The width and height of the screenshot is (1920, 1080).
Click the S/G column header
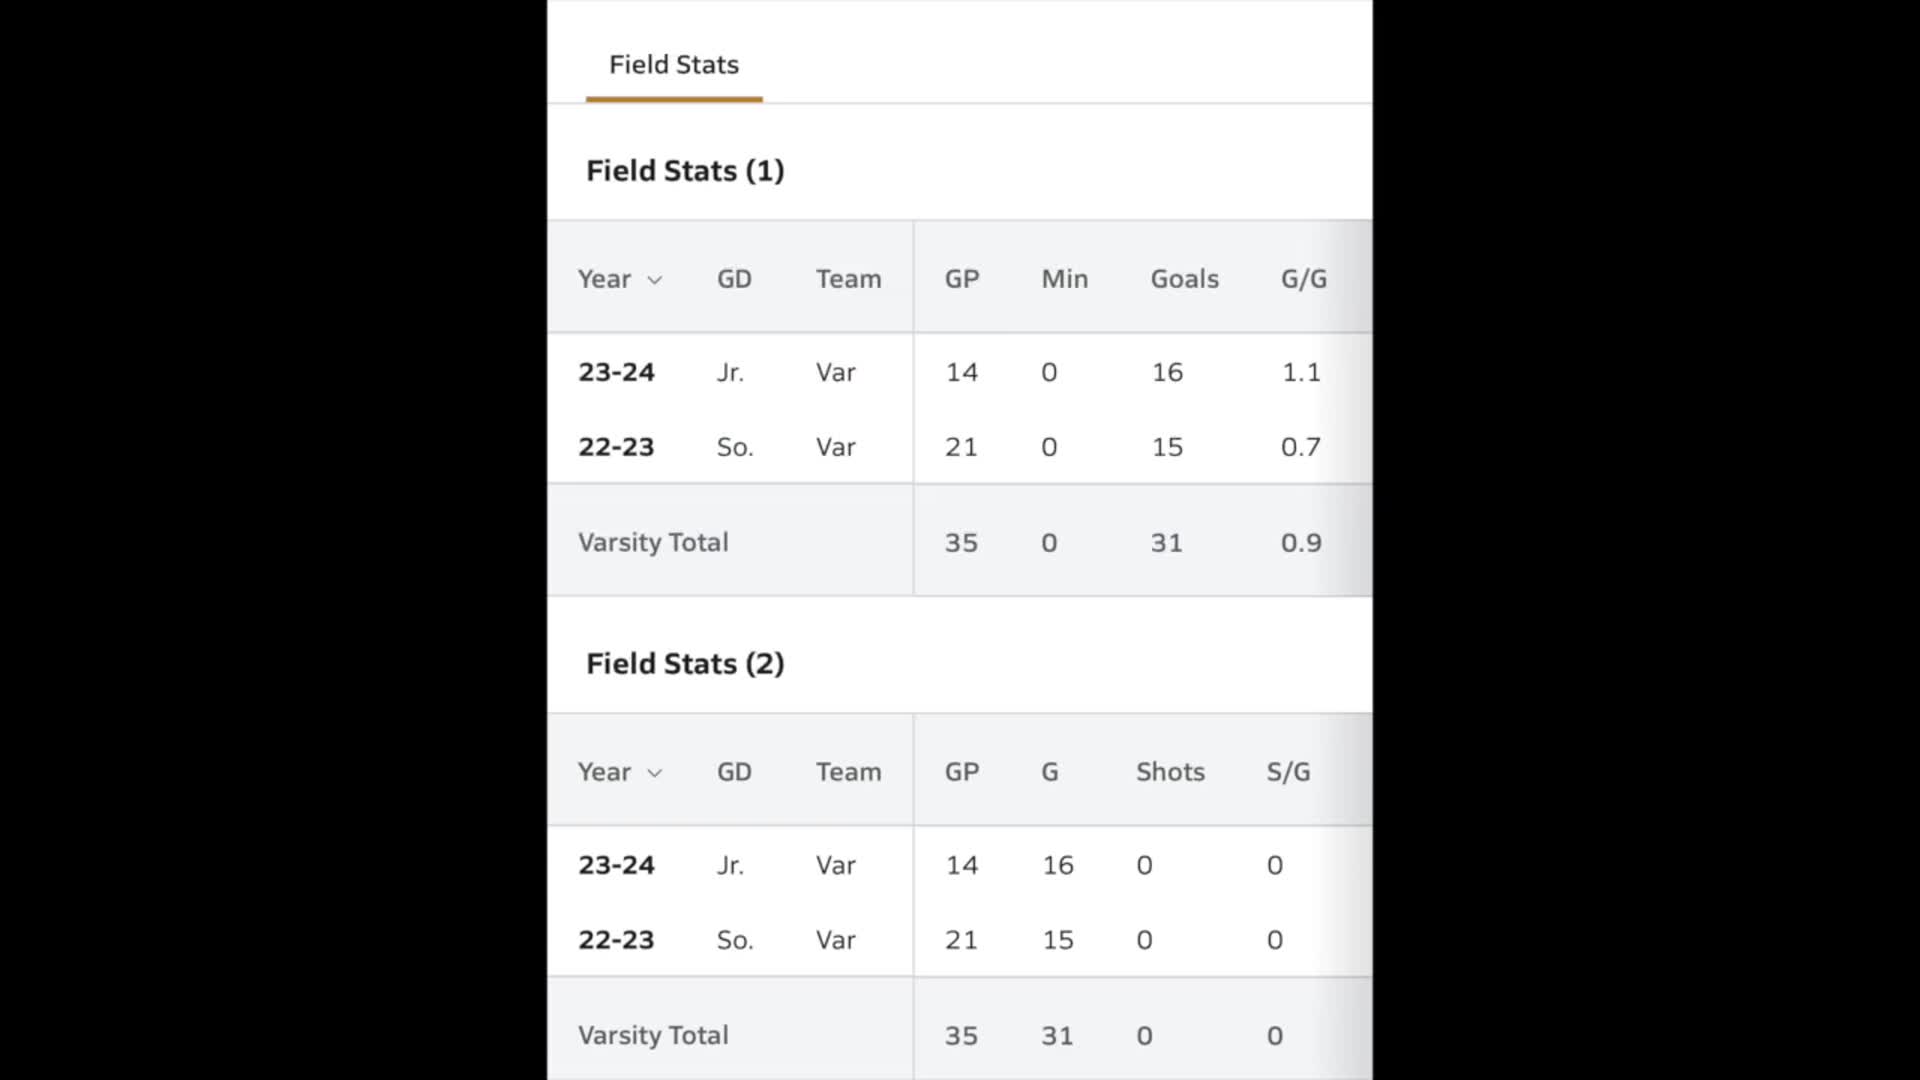[1288, 772]
